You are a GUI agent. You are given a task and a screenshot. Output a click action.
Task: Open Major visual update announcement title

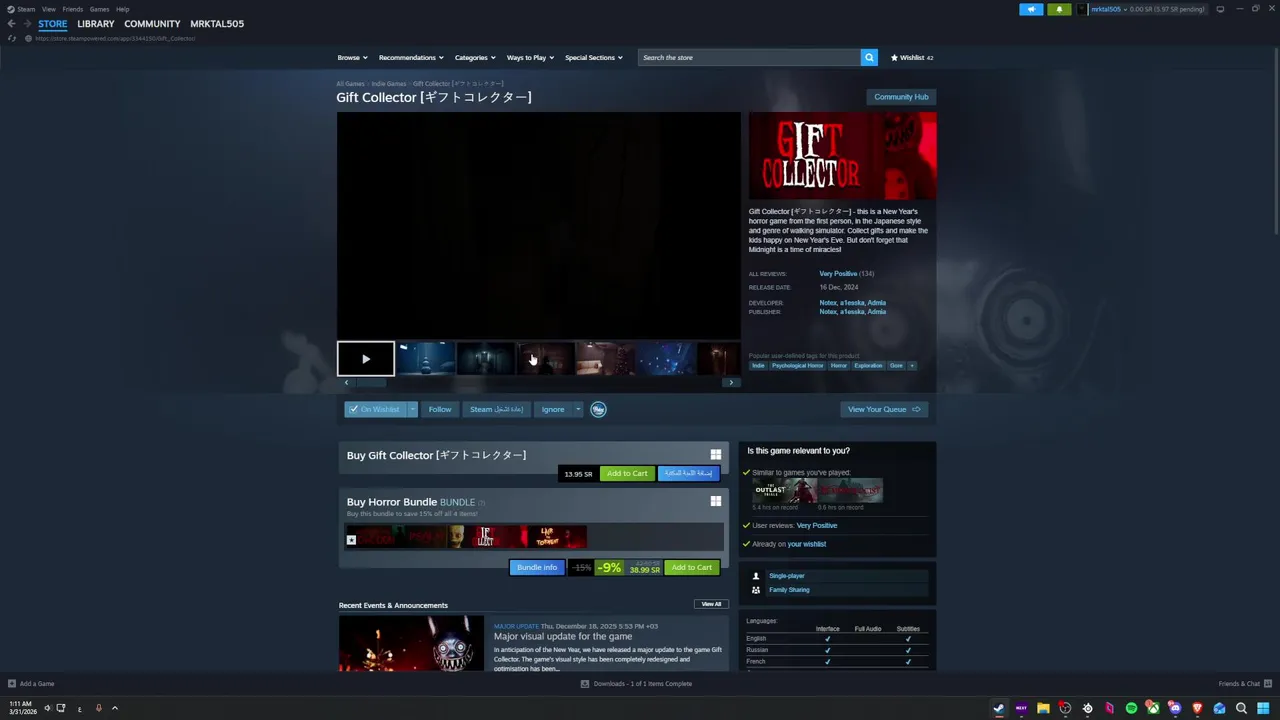563,636
